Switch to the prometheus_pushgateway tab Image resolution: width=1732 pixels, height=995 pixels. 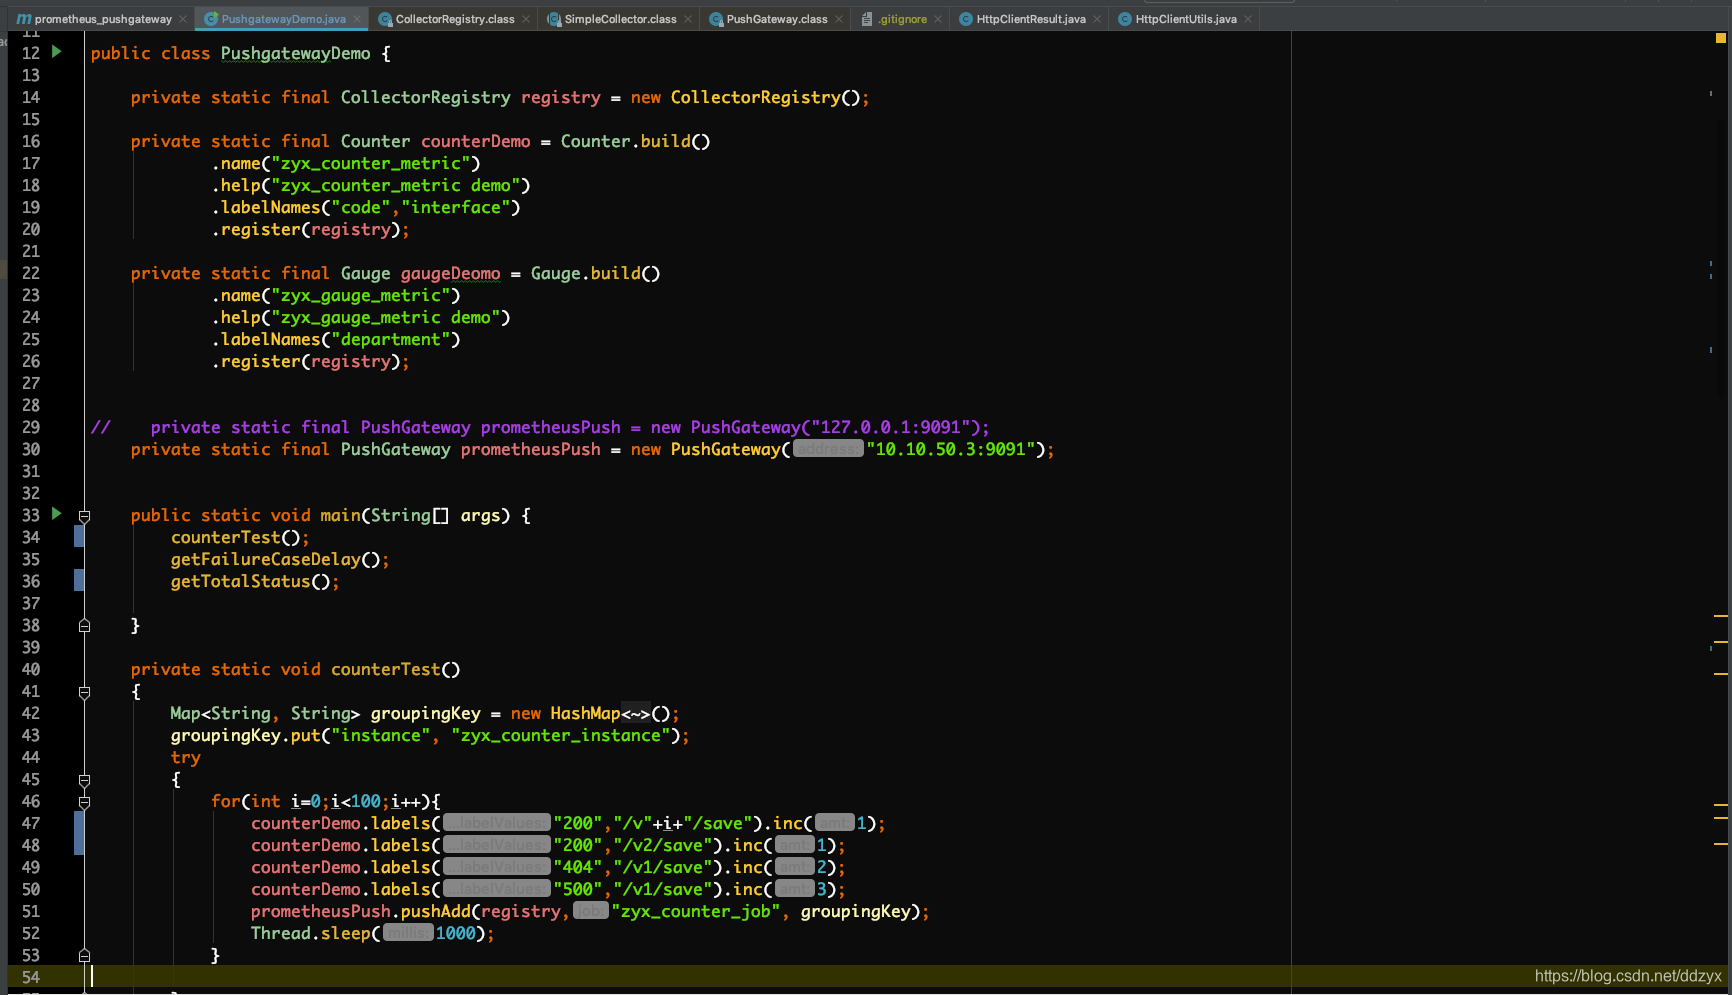coord(102,19)
